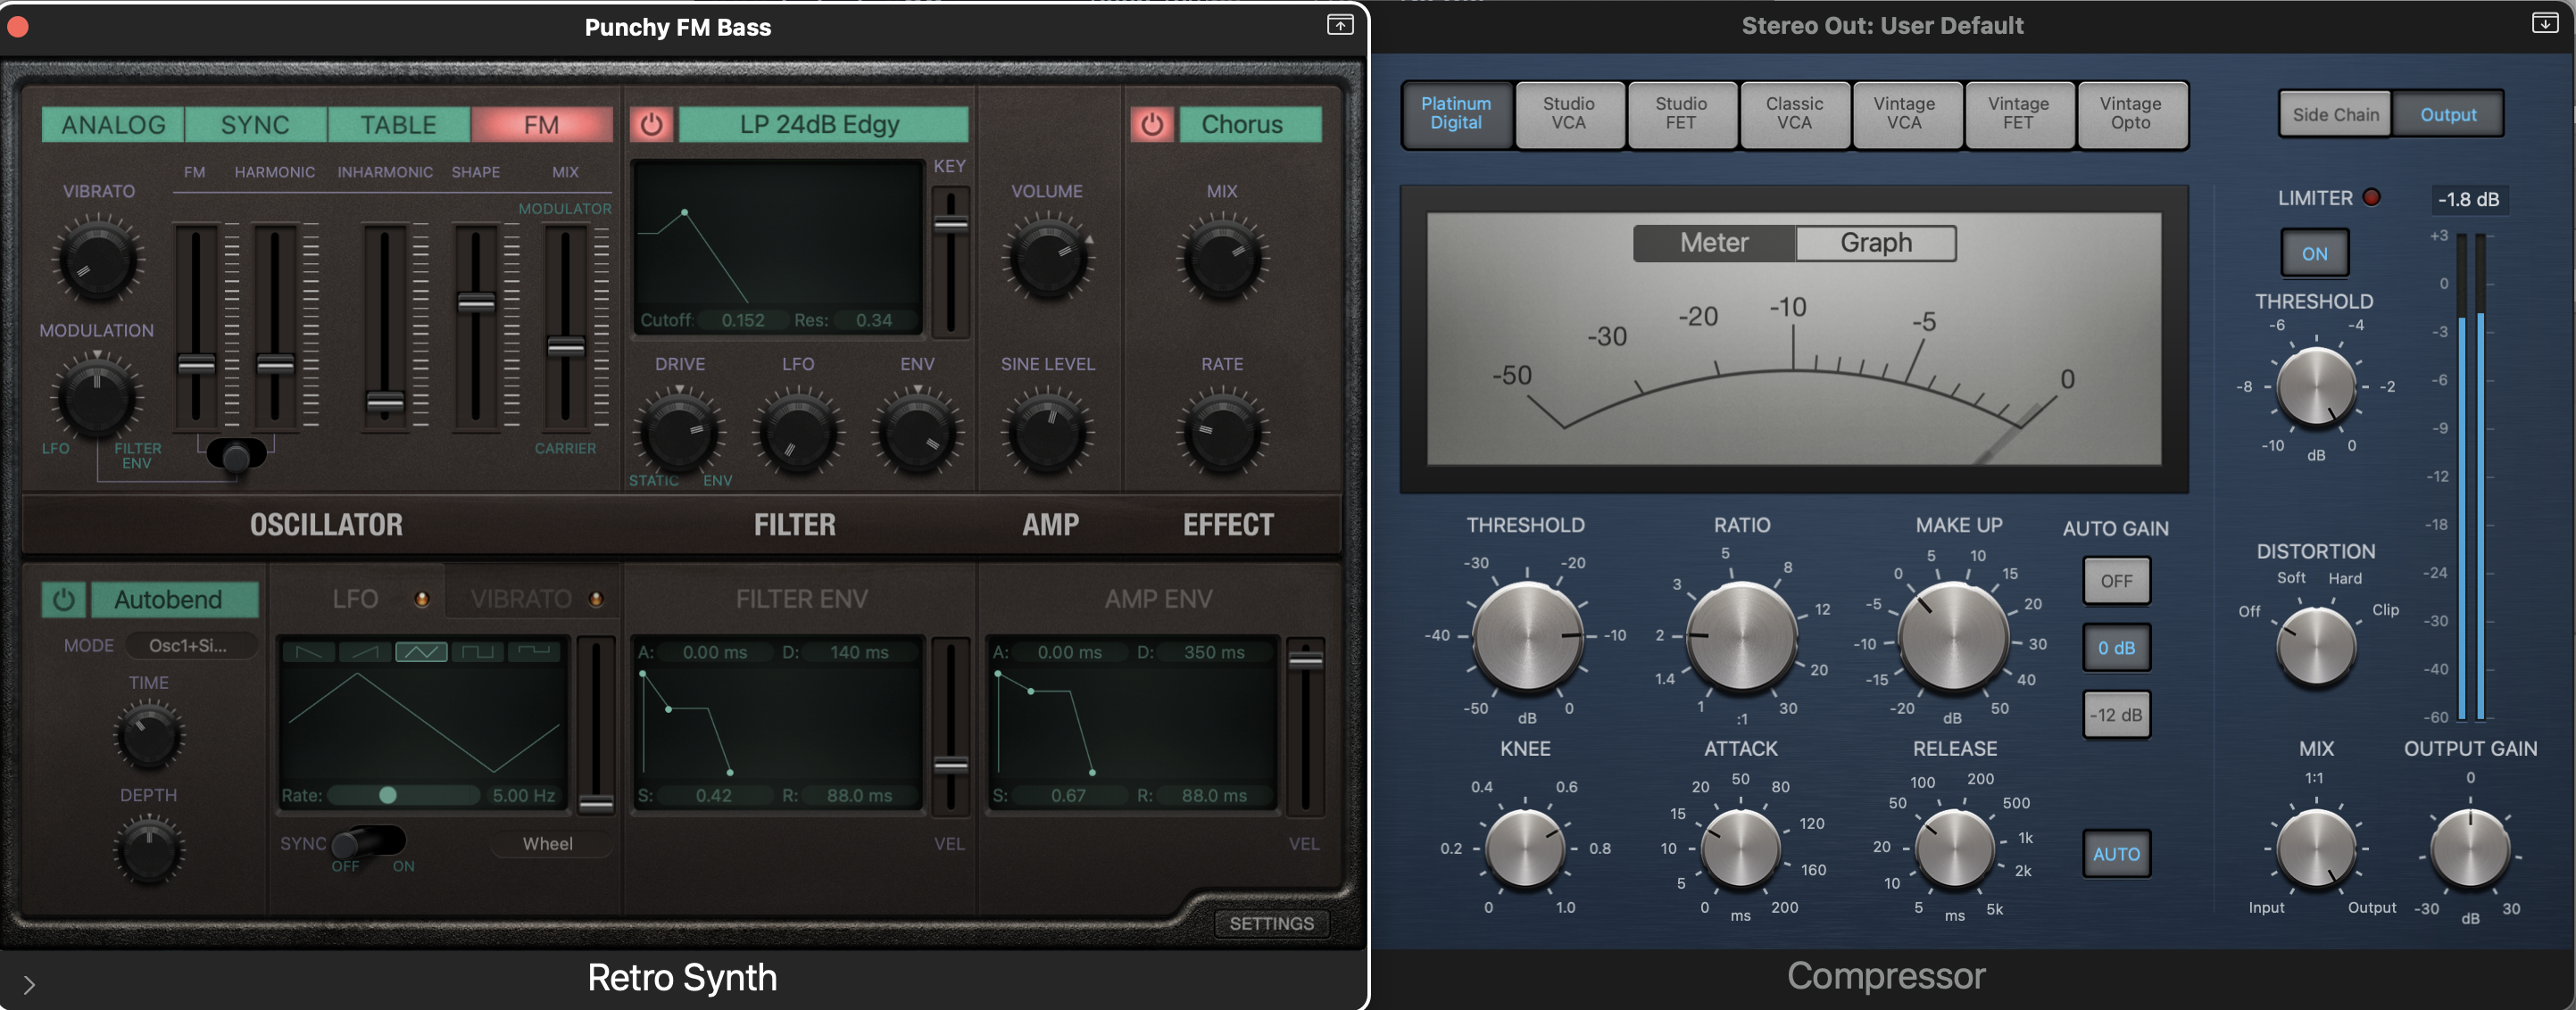
Task: Select the square wave LFO waveform
Action: click(477, 652)
